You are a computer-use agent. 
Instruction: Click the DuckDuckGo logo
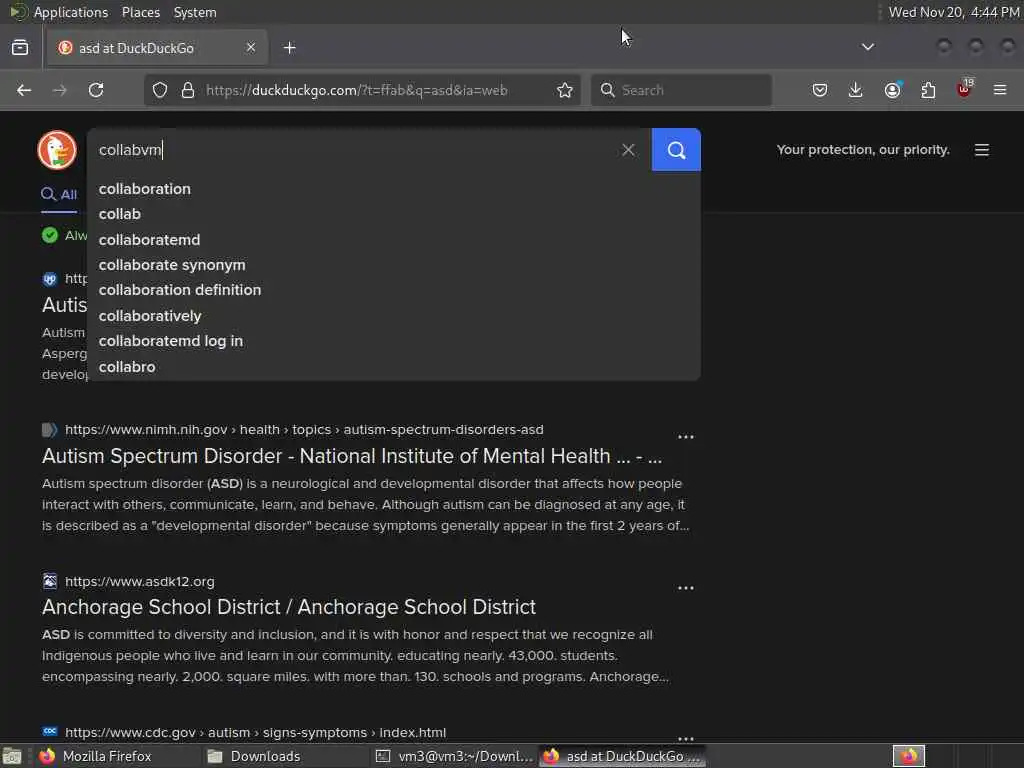pyautogui.click(x=57, y=150)
